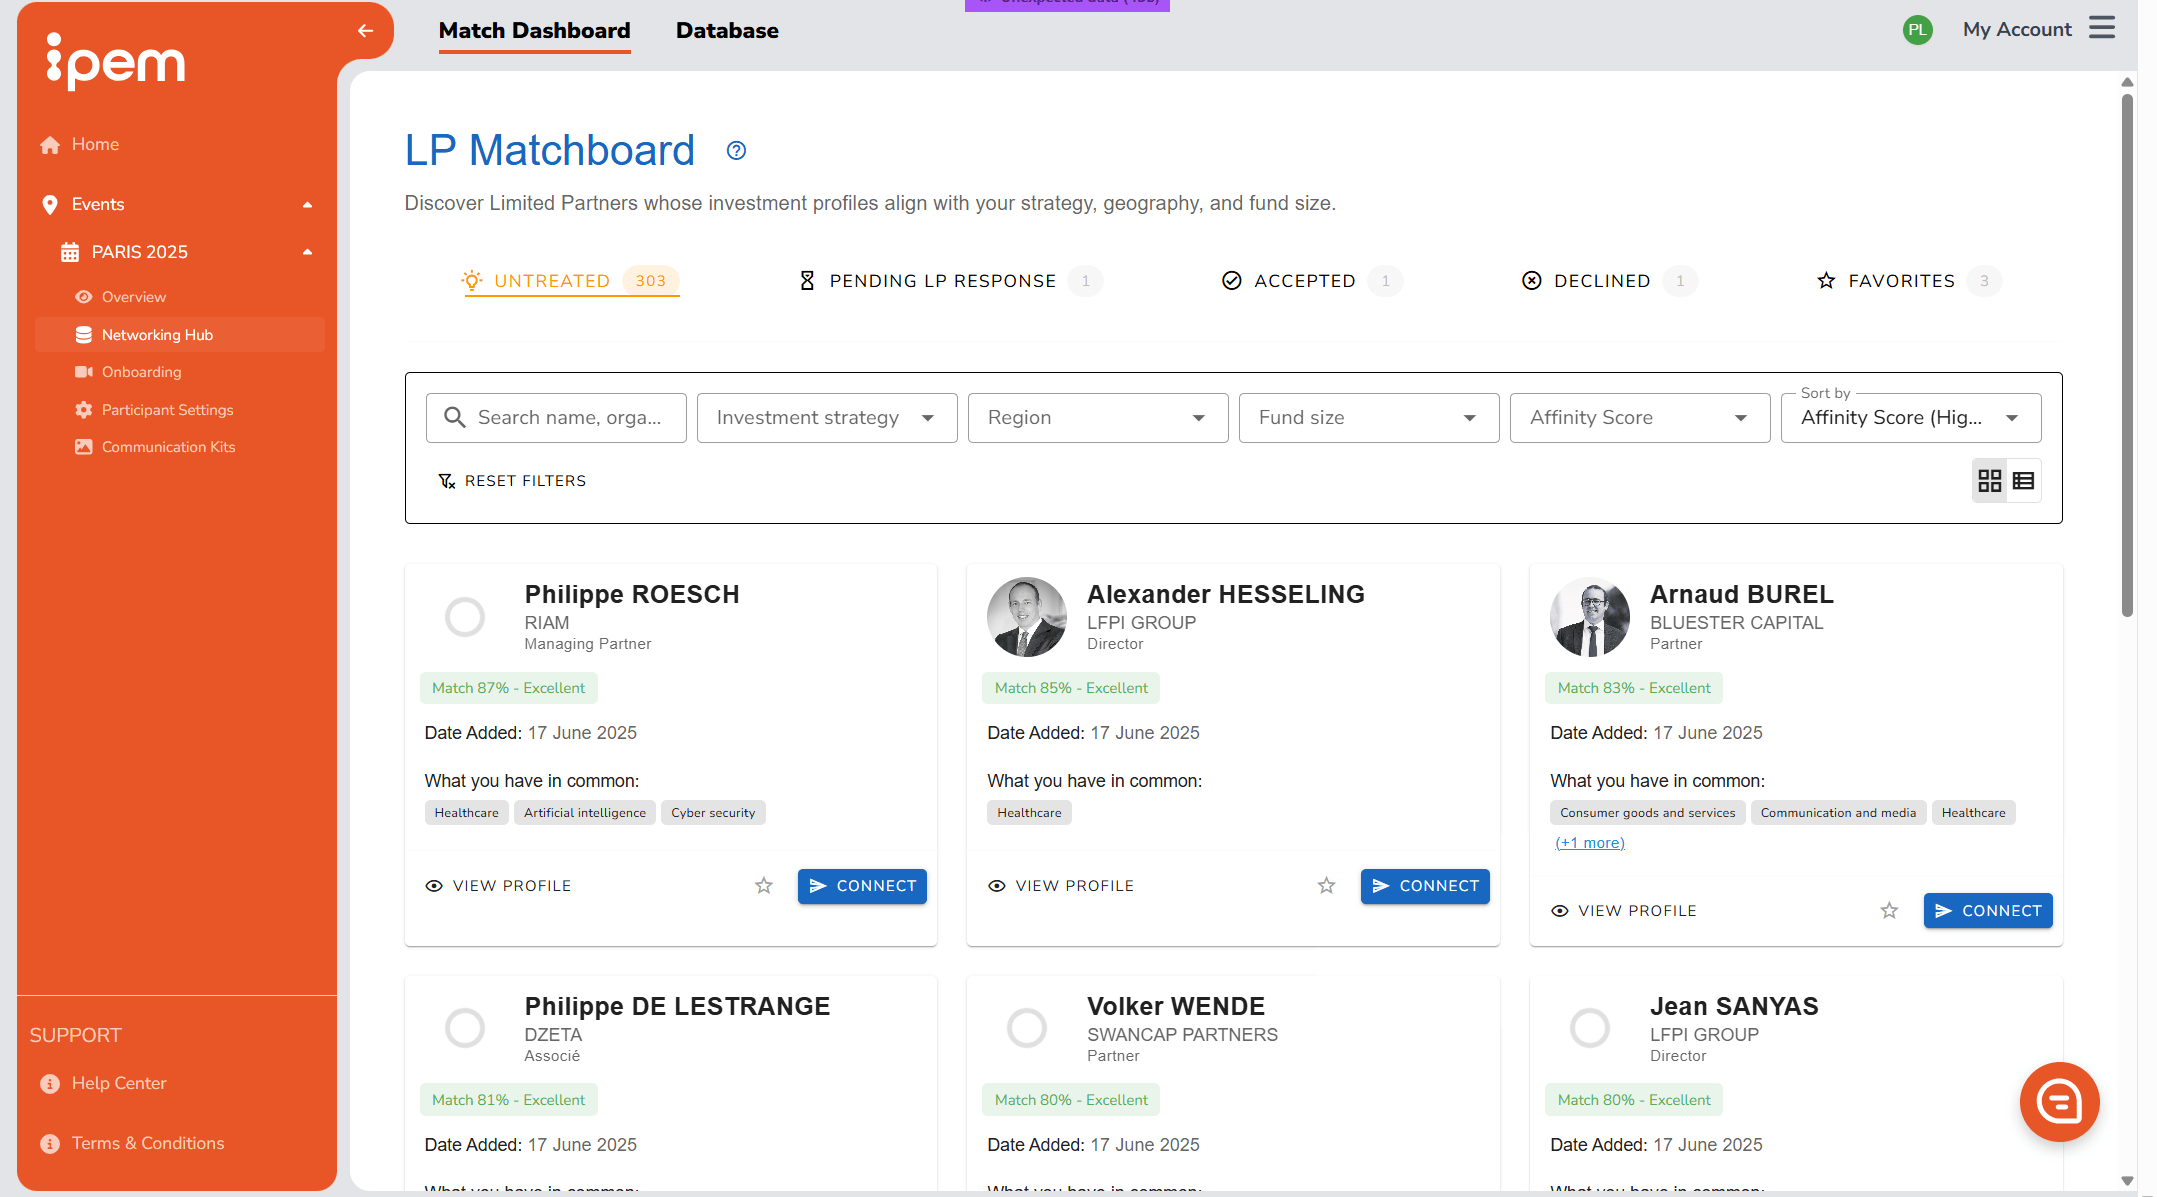Open Investment strategy dropdown
Viewport: 2157px width, 1197px height.
click(827, 418)
